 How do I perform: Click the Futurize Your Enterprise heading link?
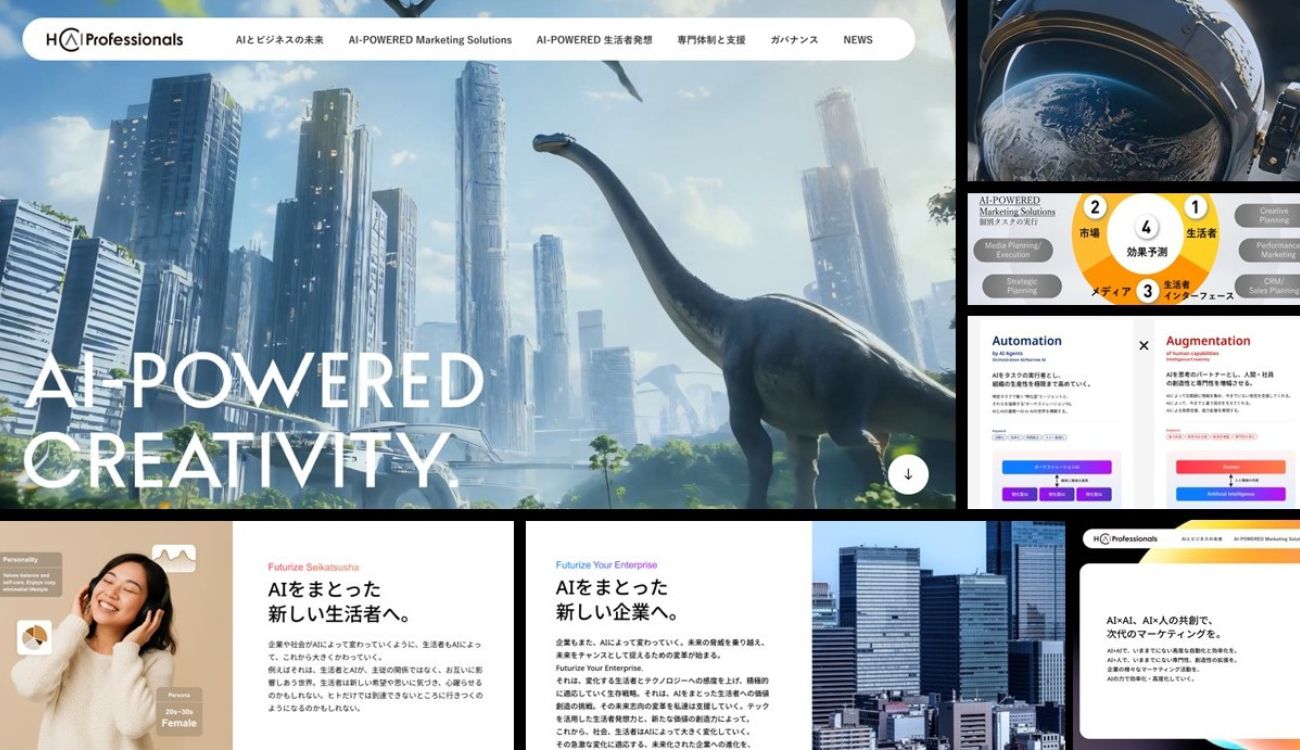pyautogui.click(x=607, y=565)
